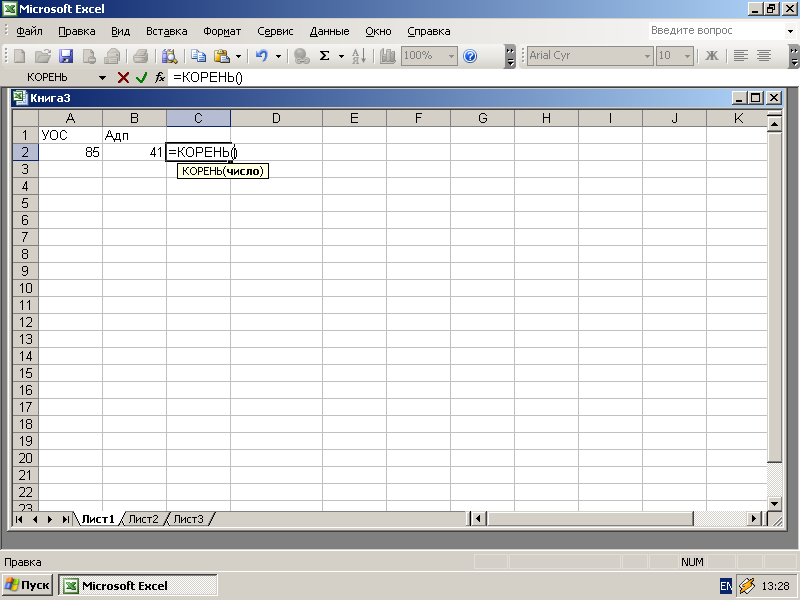Click the число argument in function tooltip

pyautogui.click(x=244, y=171)
